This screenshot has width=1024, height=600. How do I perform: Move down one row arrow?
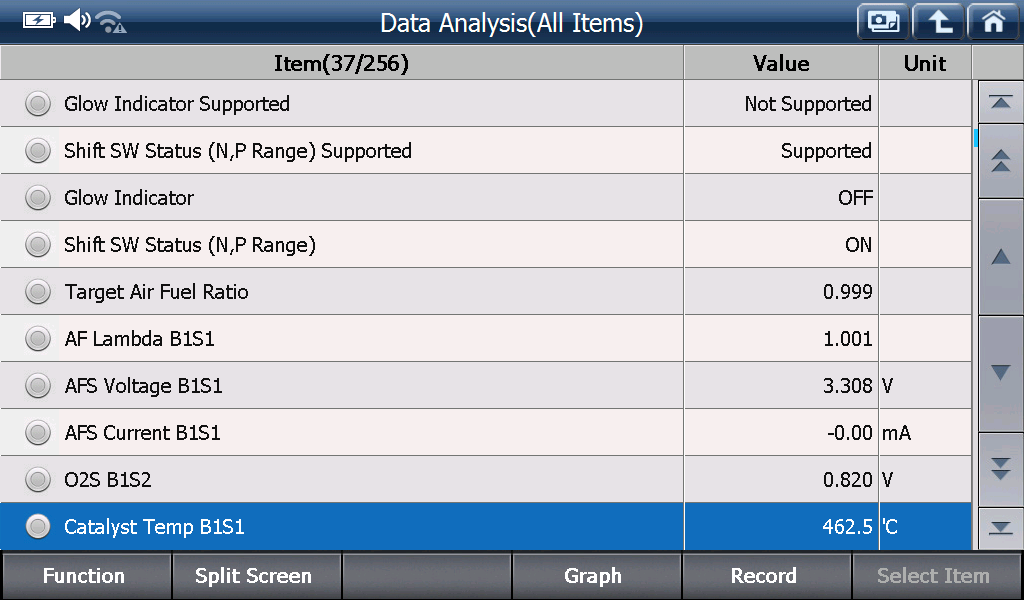tap(1000, 373)
